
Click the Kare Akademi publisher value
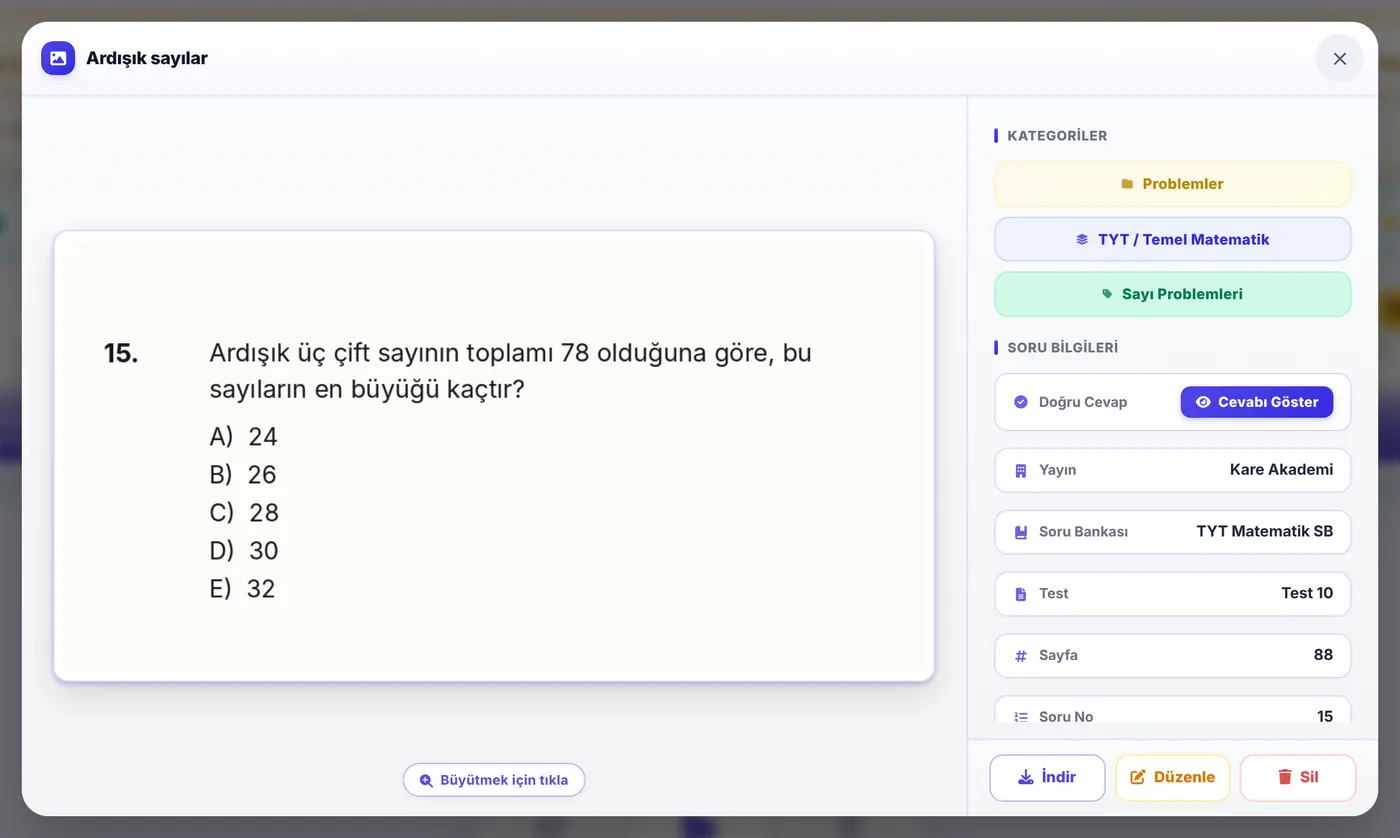pyautogui.click(x=1281, y=470)
